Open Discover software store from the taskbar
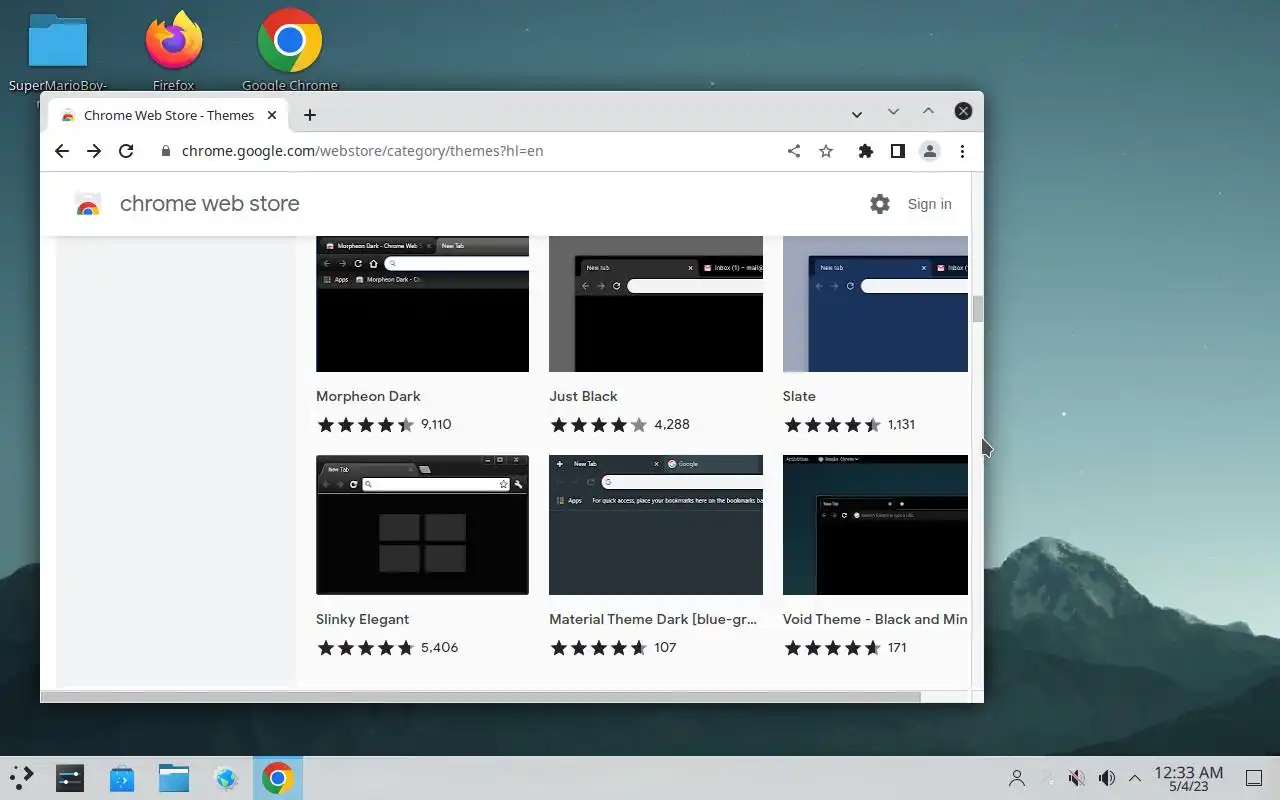This screenshot has height=800, width=1280. click(x=122, y=778)
